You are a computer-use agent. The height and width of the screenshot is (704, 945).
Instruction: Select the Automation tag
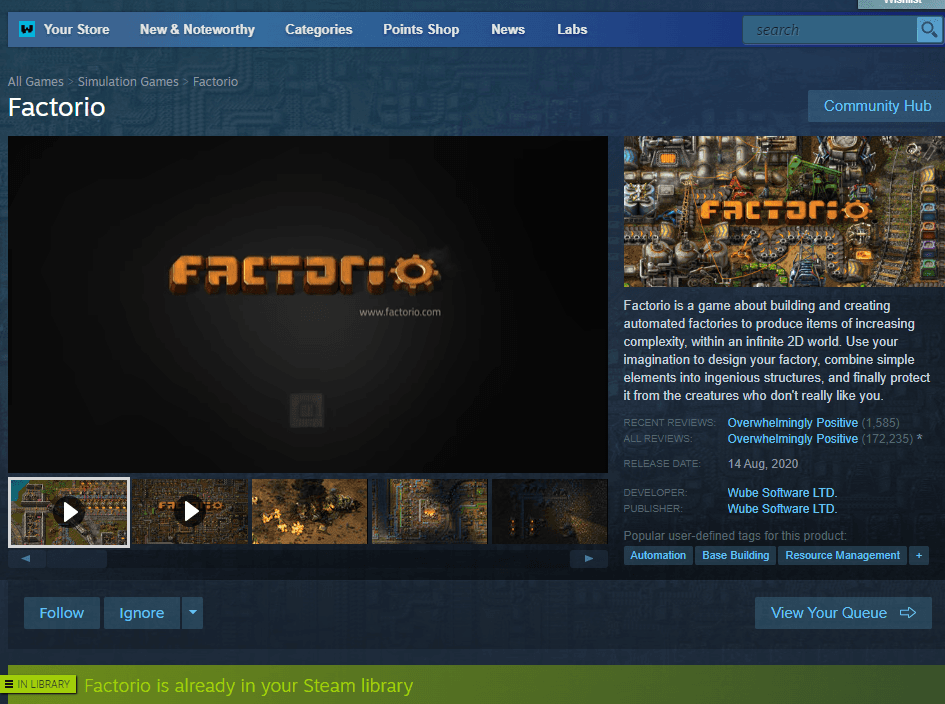(658, 555)
